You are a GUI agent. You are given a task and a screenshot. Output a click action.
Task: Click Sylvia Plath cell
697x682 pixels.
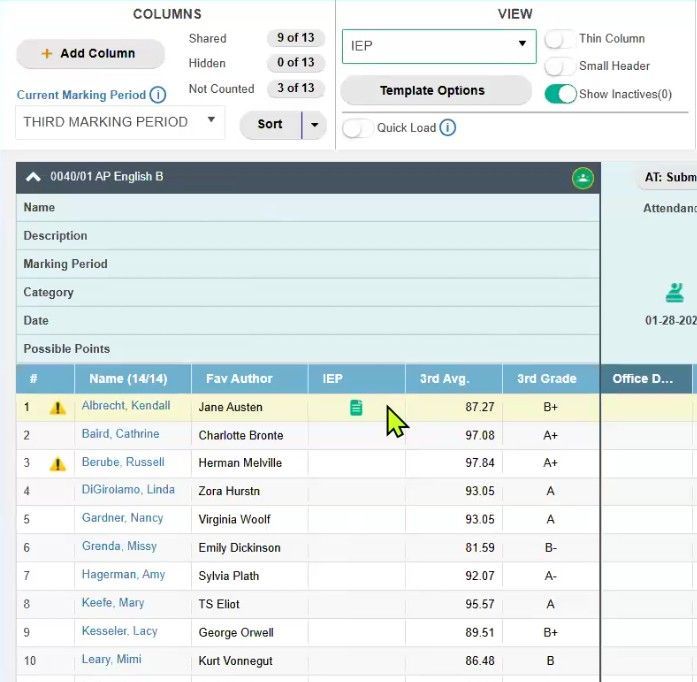point(249,576)
